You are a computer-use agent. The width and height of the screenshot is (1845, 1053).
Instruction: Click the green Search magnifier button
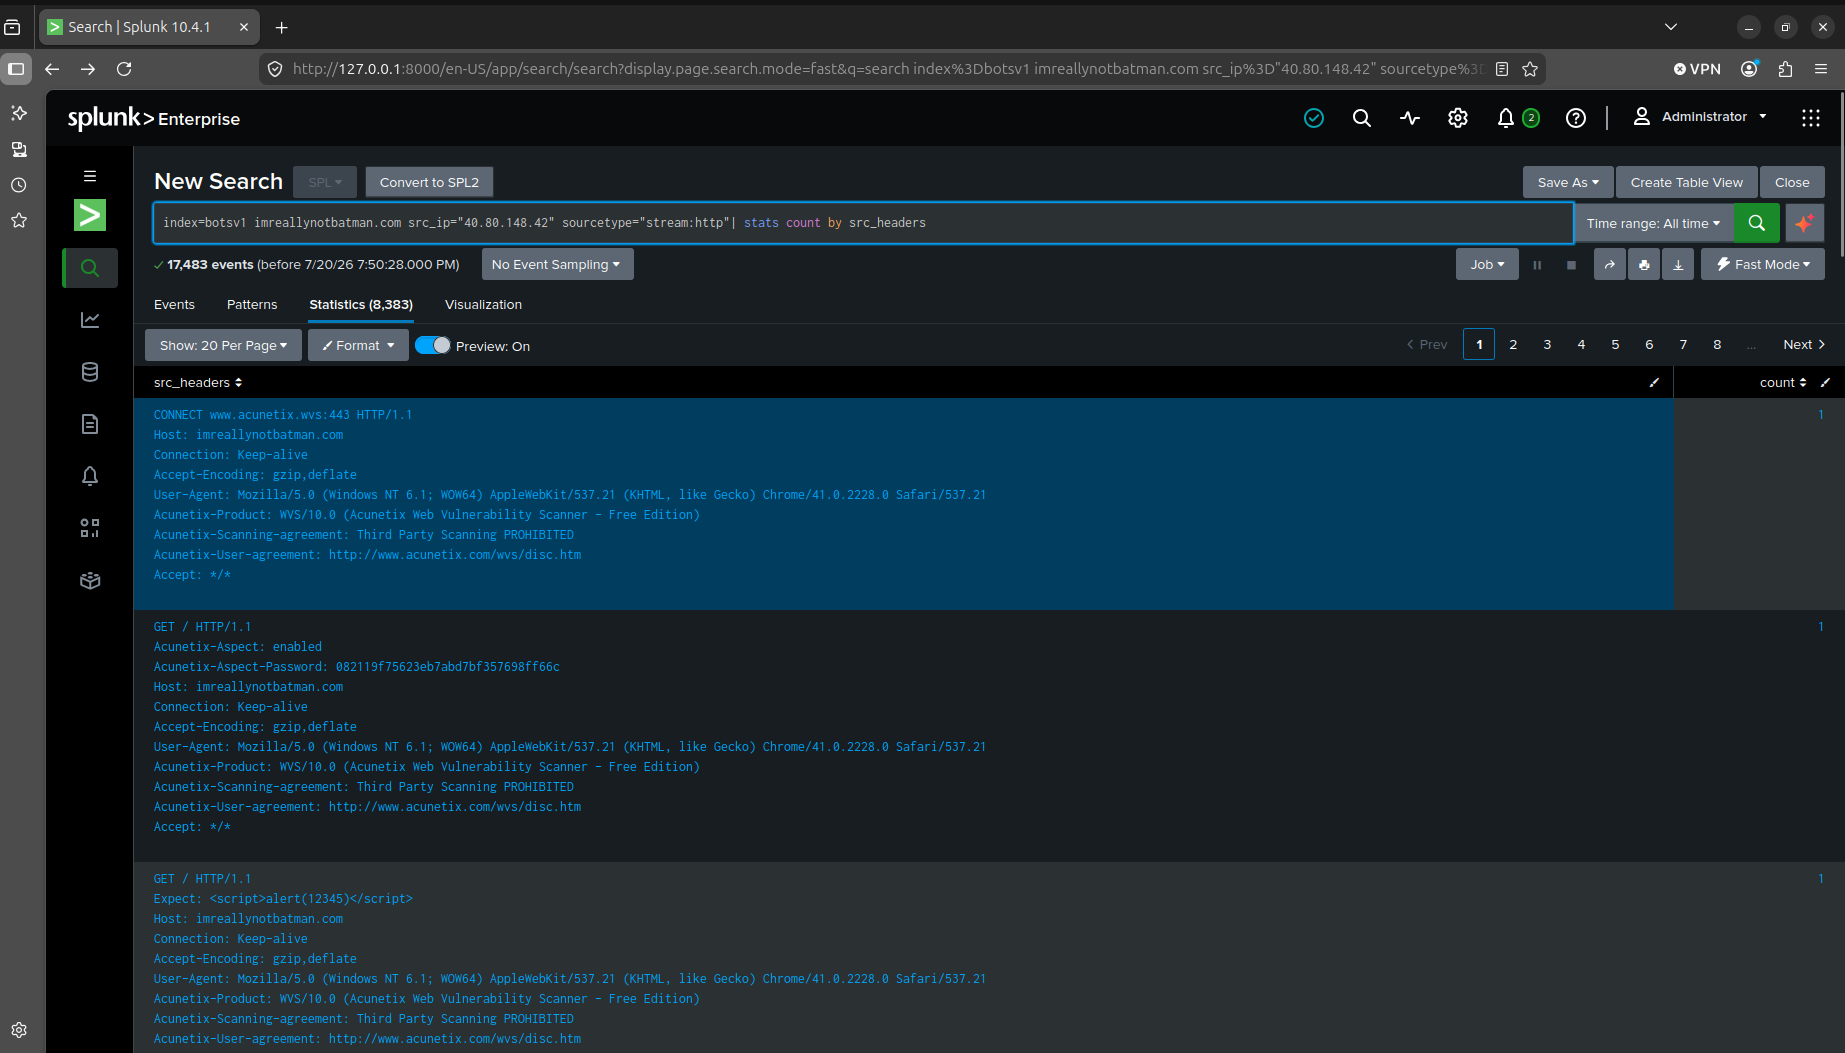point(1756,223)
